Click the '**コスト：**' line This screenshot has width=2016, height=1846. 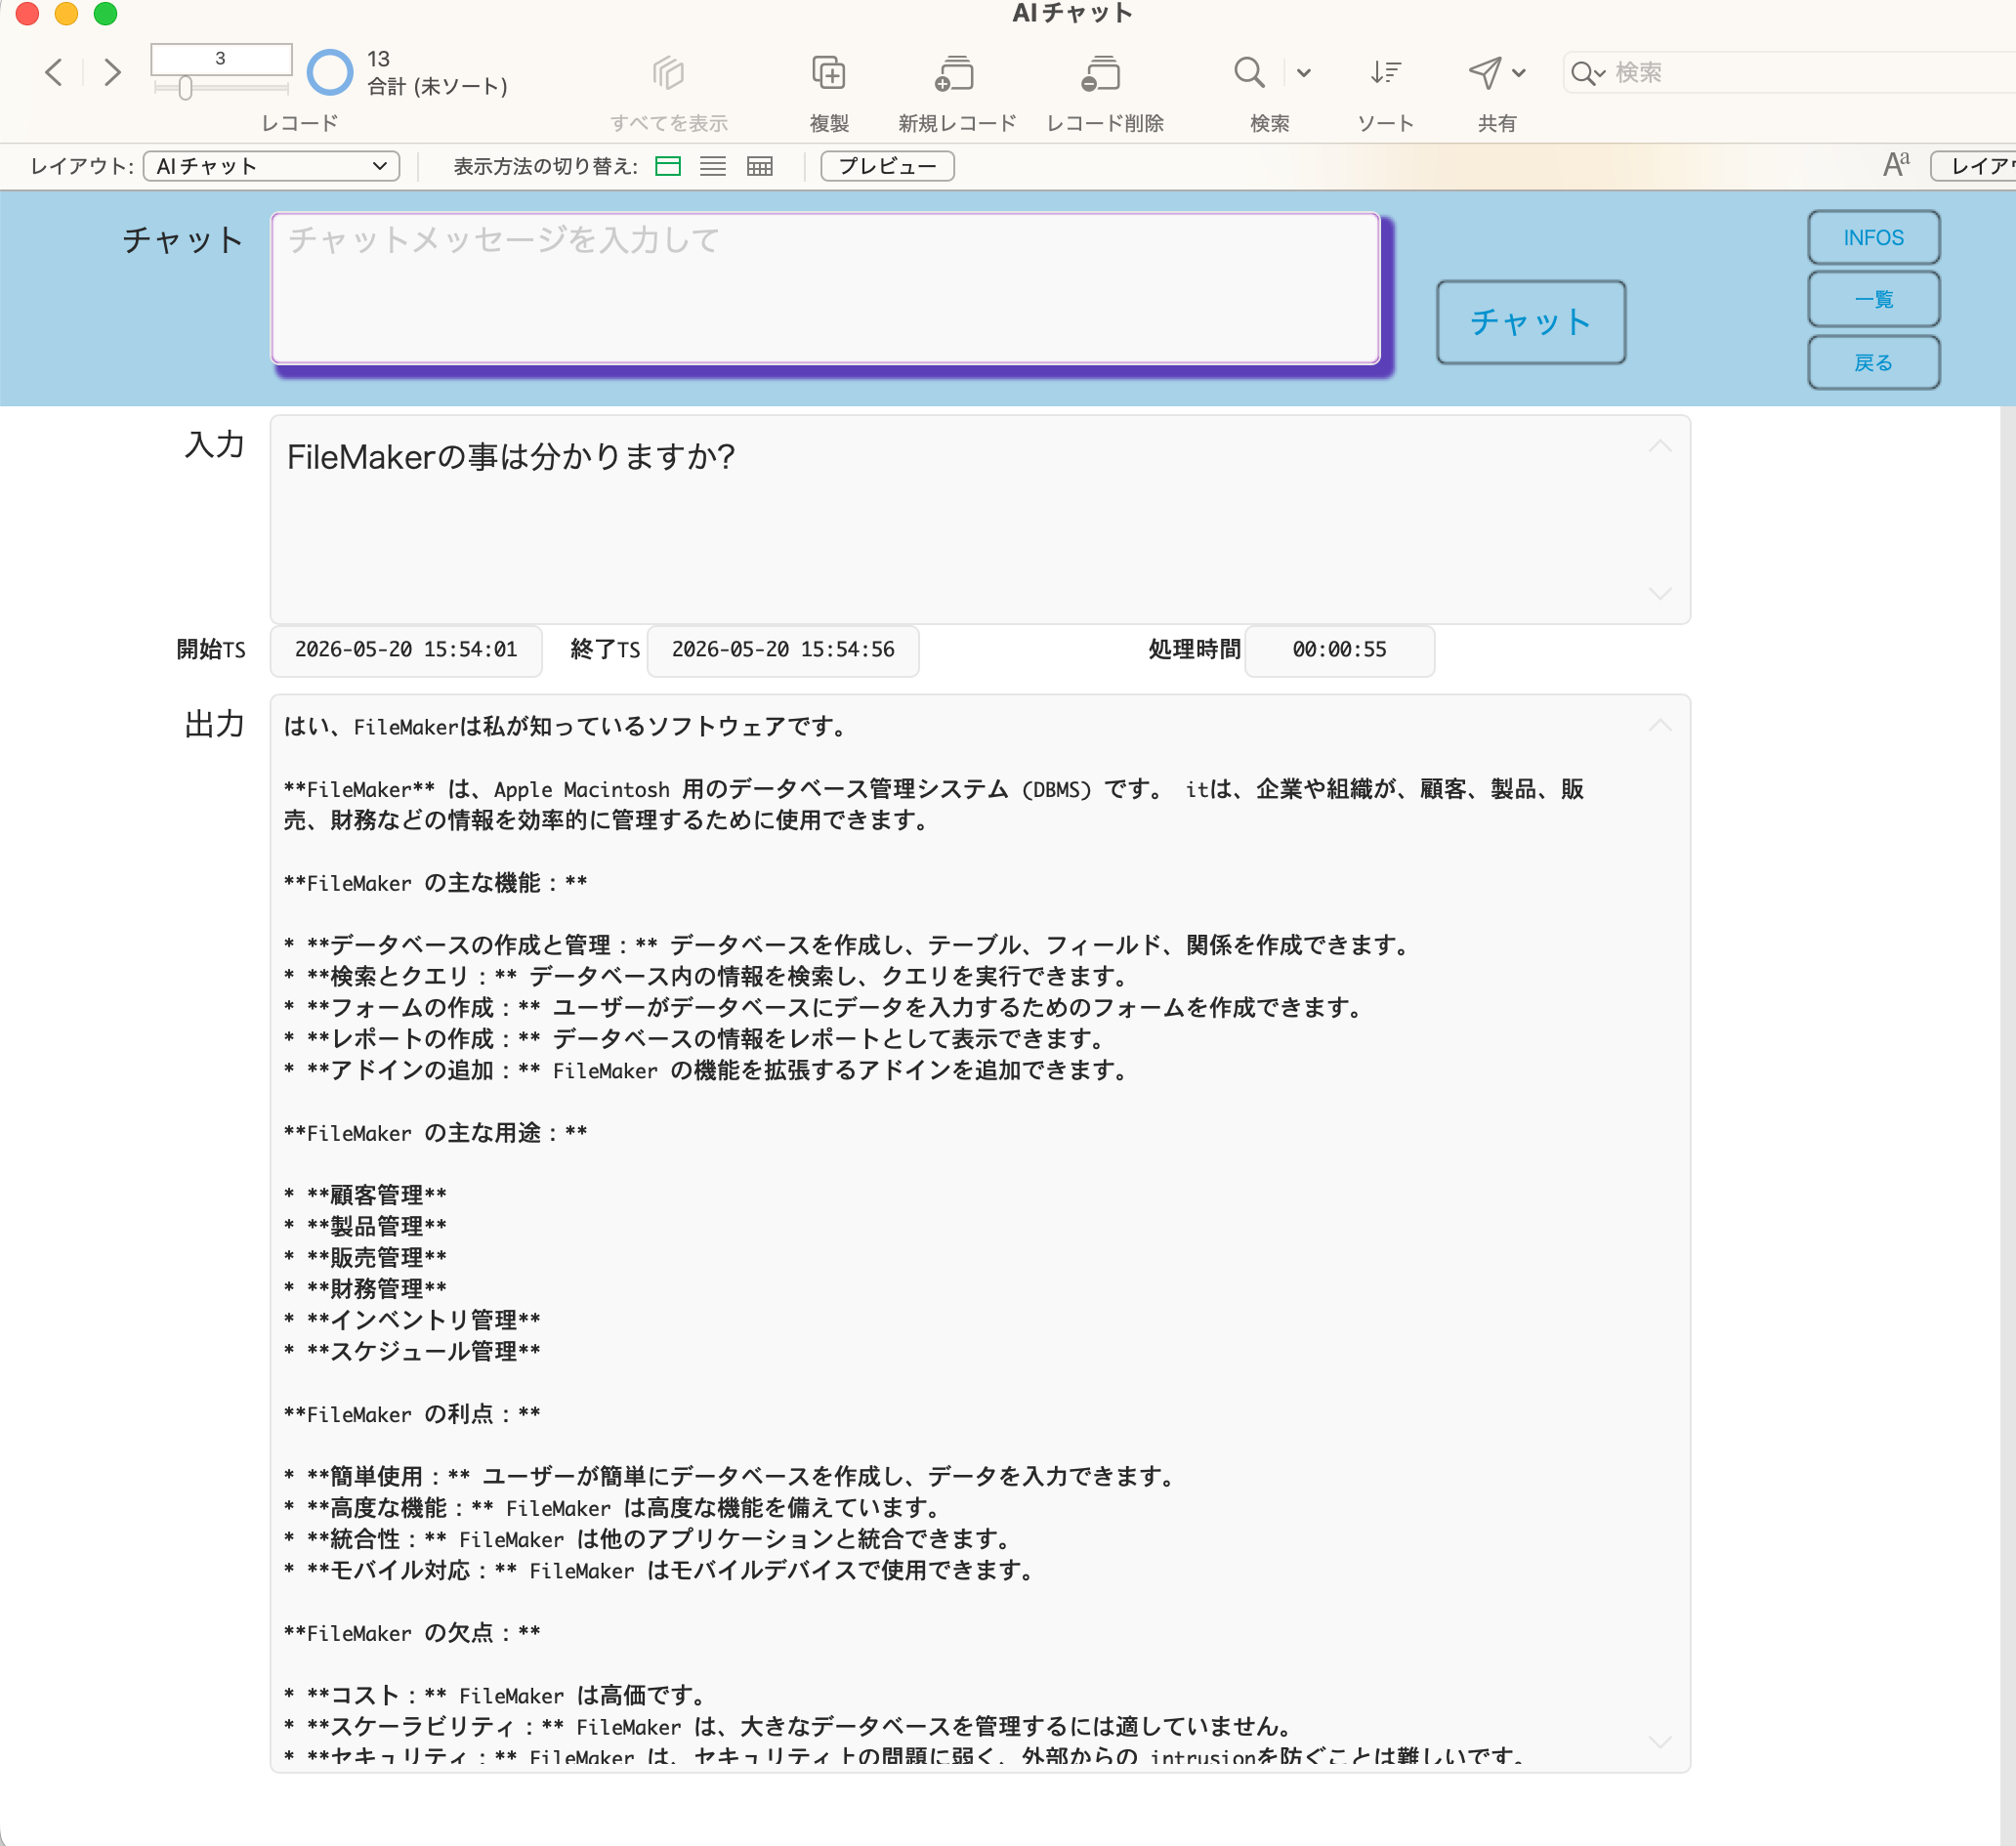coord(496,1695)
